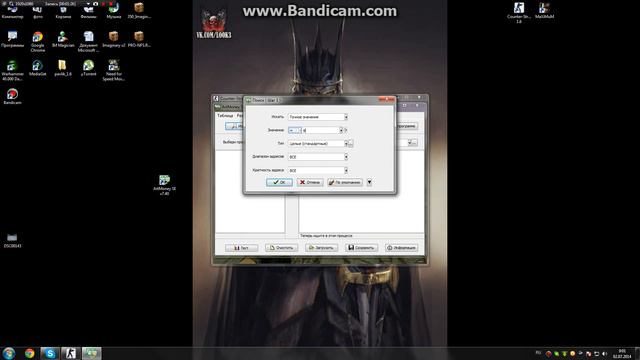Click the Сохранить button in ArtMoney
The width and height of the screenshot is (640, 360).
[x=361, y=248]
